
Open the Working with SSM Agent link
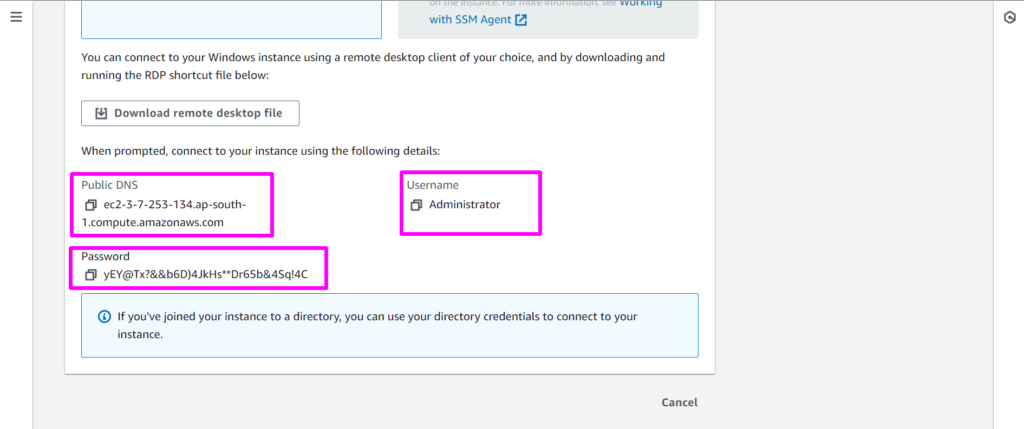click(x=470, y=20)
